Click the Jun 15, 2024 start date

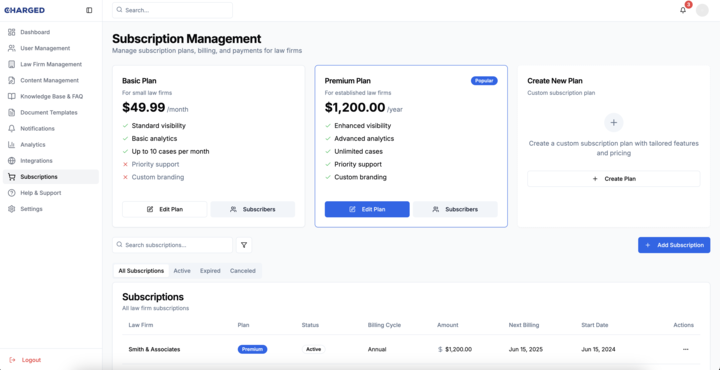[x=598, y=349]
